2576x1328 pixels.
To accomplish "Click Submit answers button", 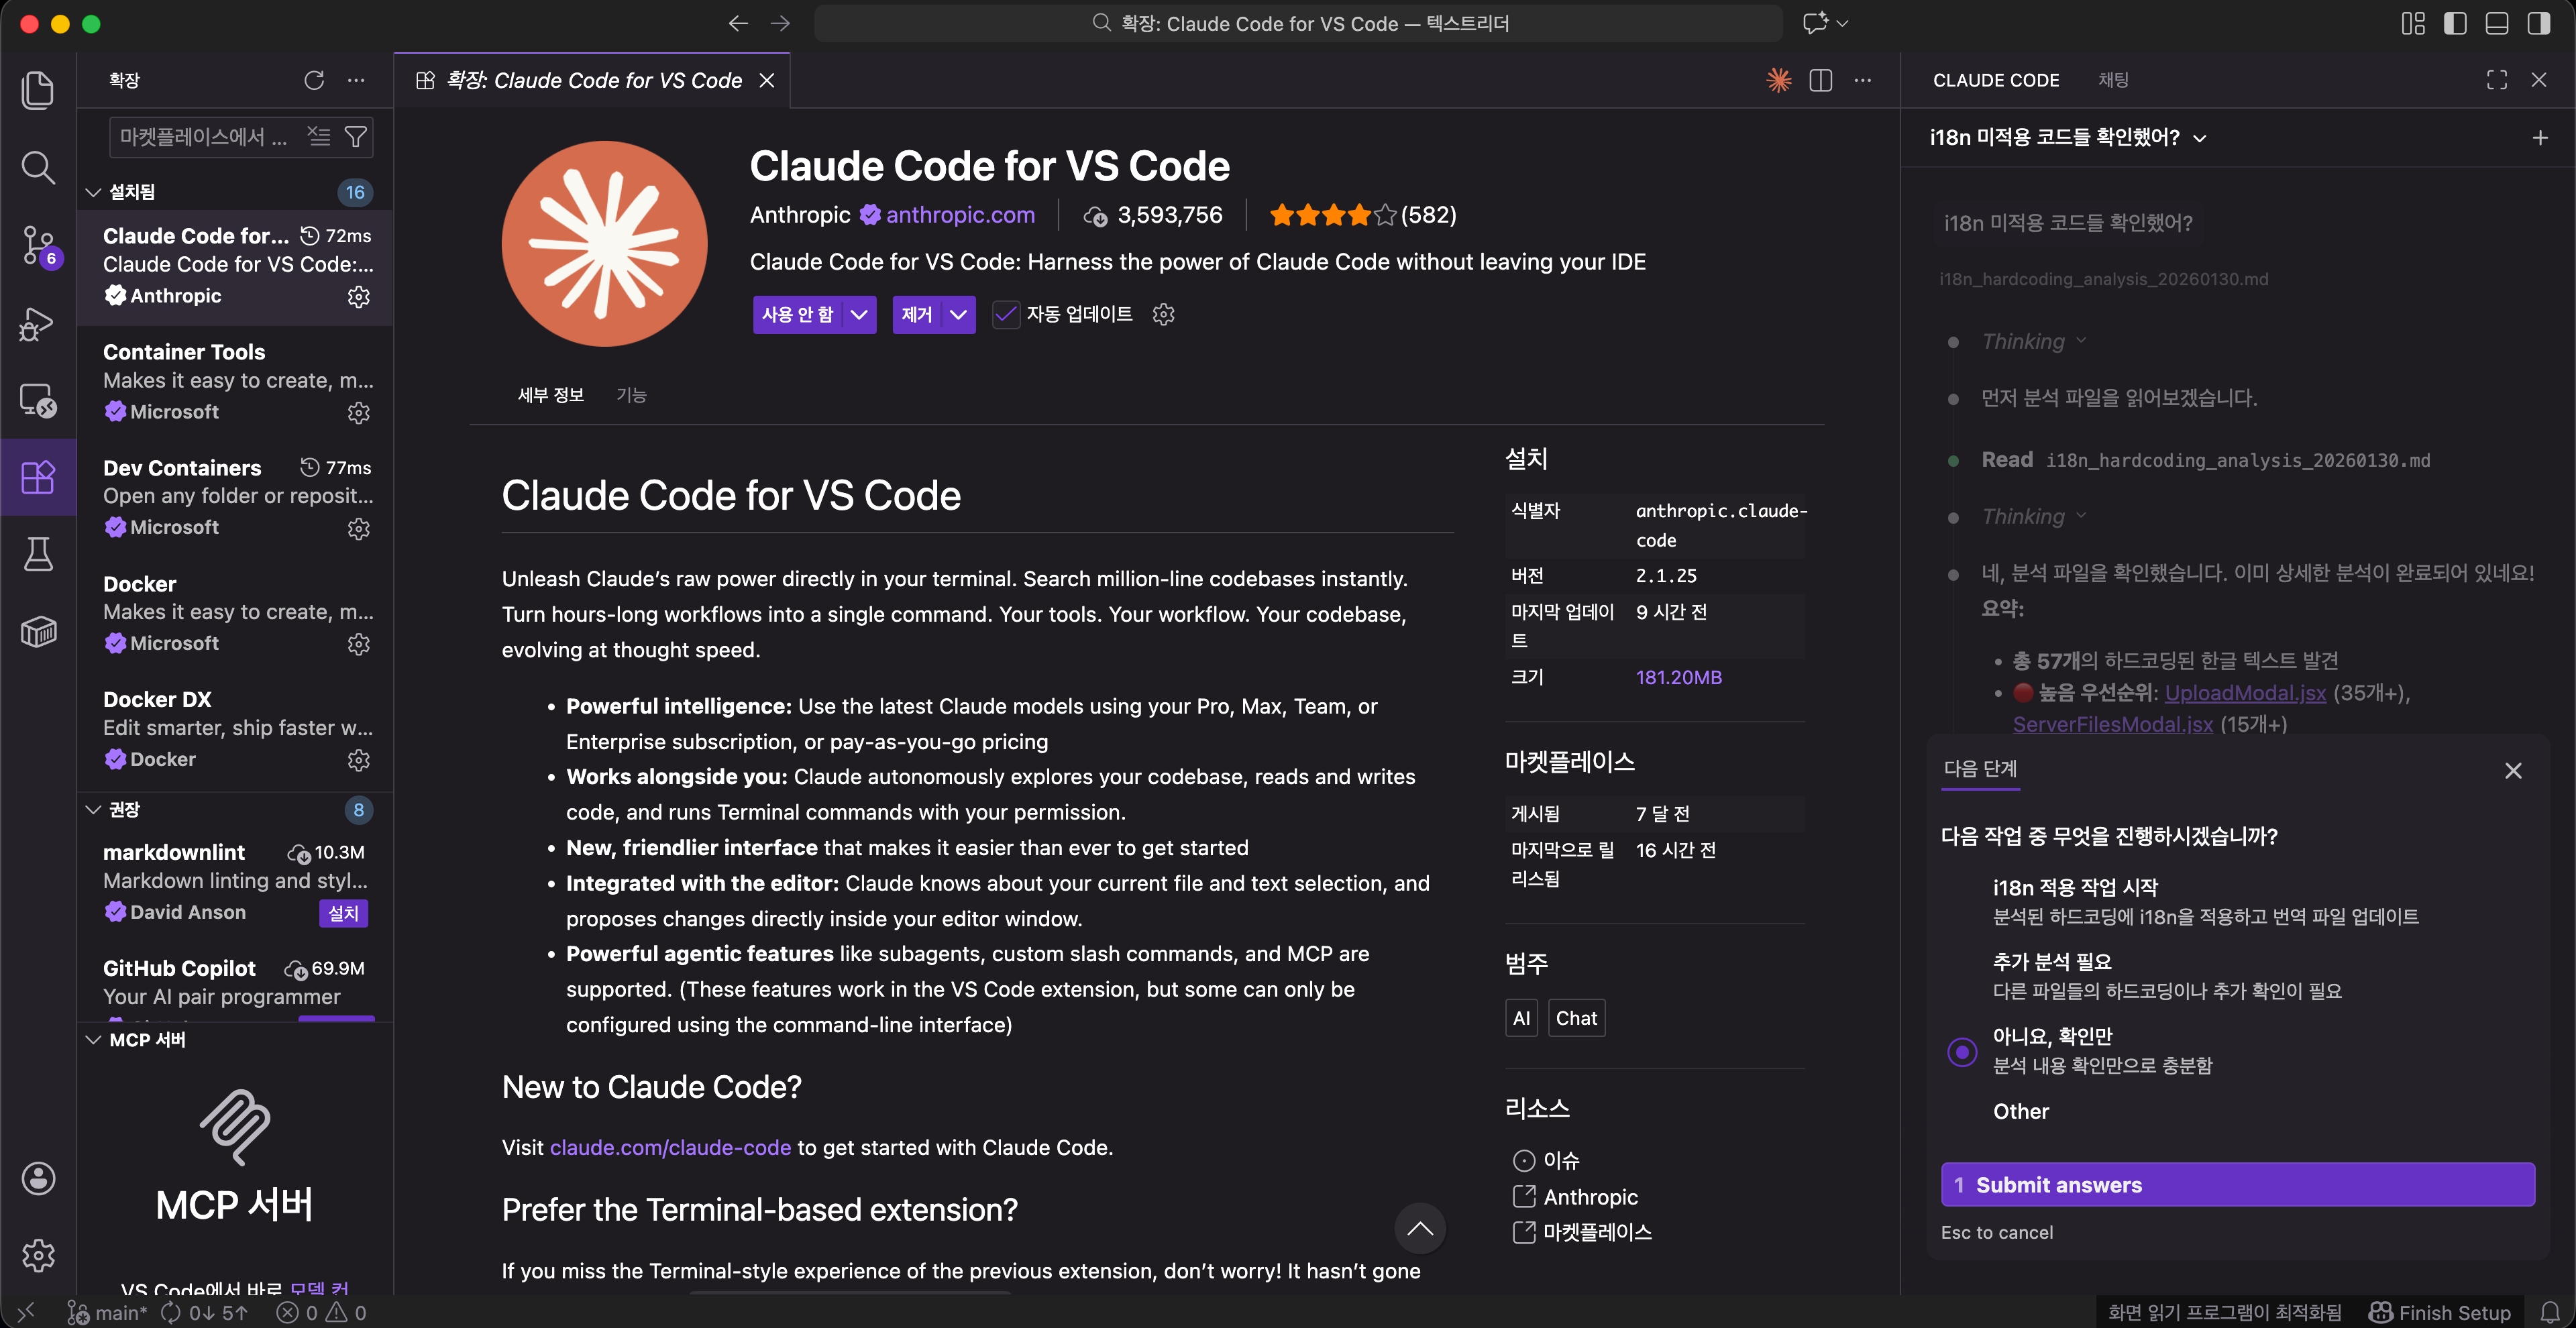I will point(2237,1185).
